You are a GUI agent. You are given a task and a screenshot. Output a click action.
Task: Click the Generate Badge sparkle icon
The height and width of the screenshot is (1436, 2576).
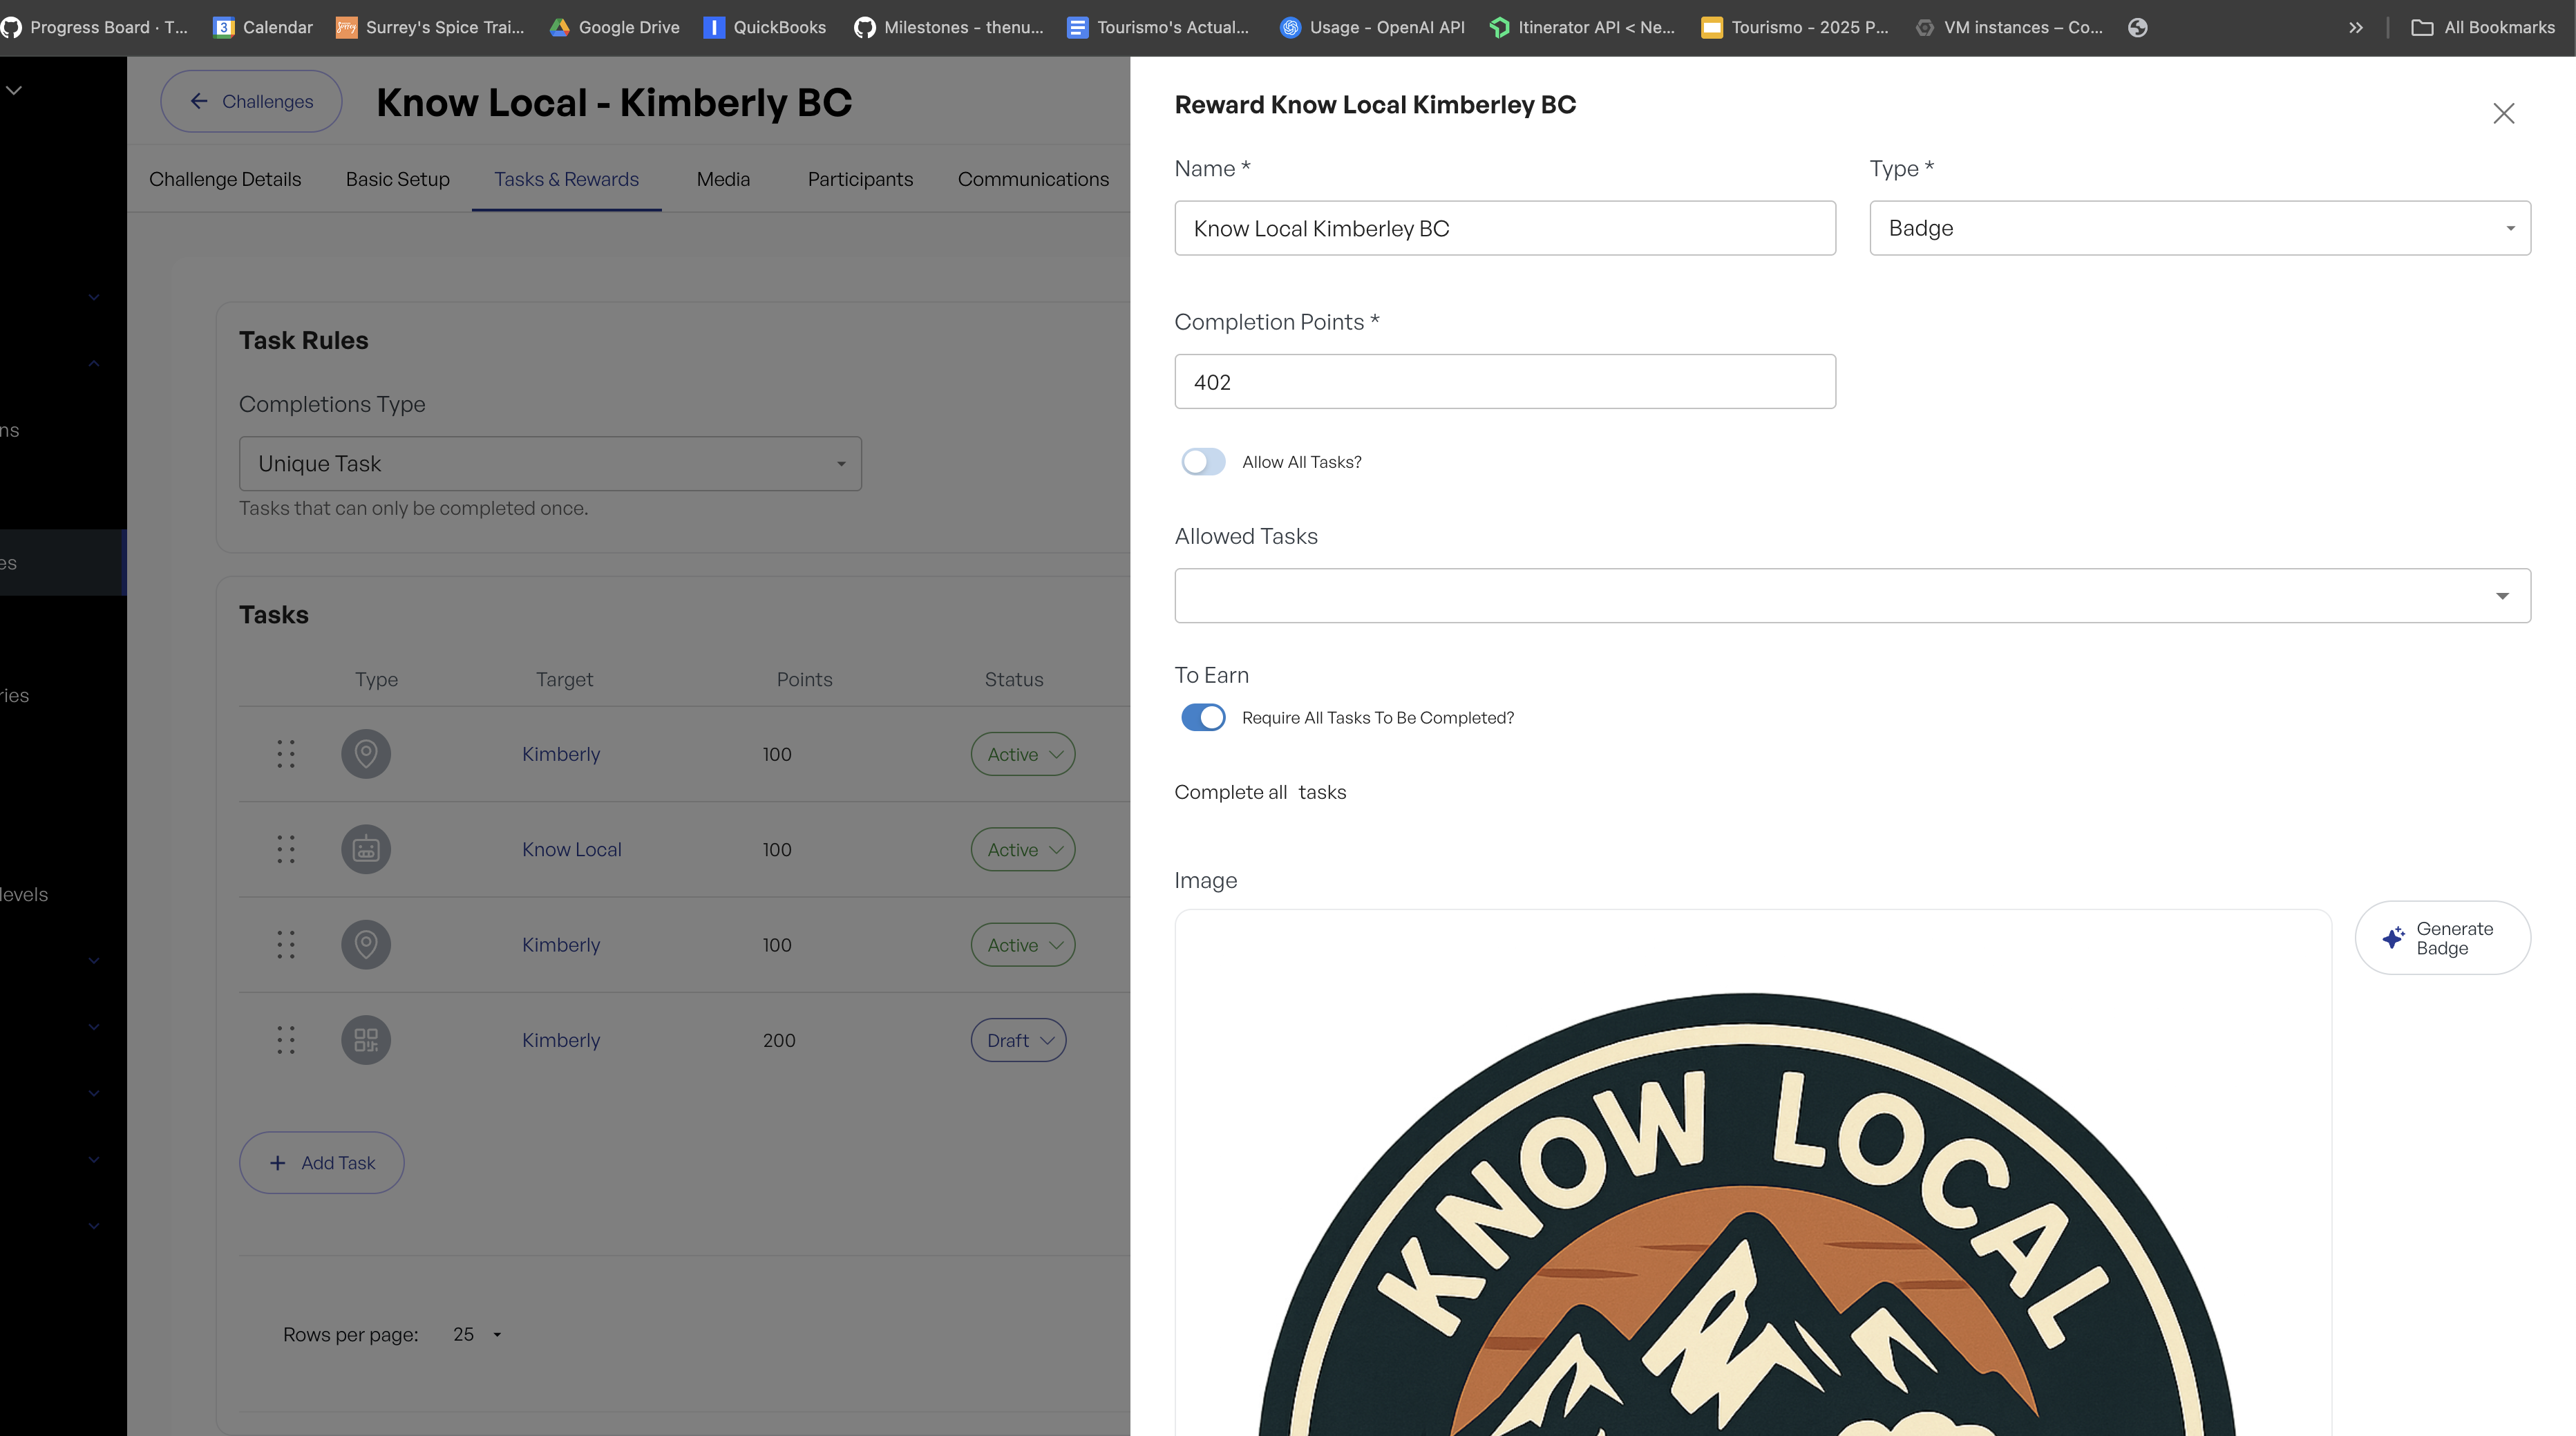click(2393, 938)
